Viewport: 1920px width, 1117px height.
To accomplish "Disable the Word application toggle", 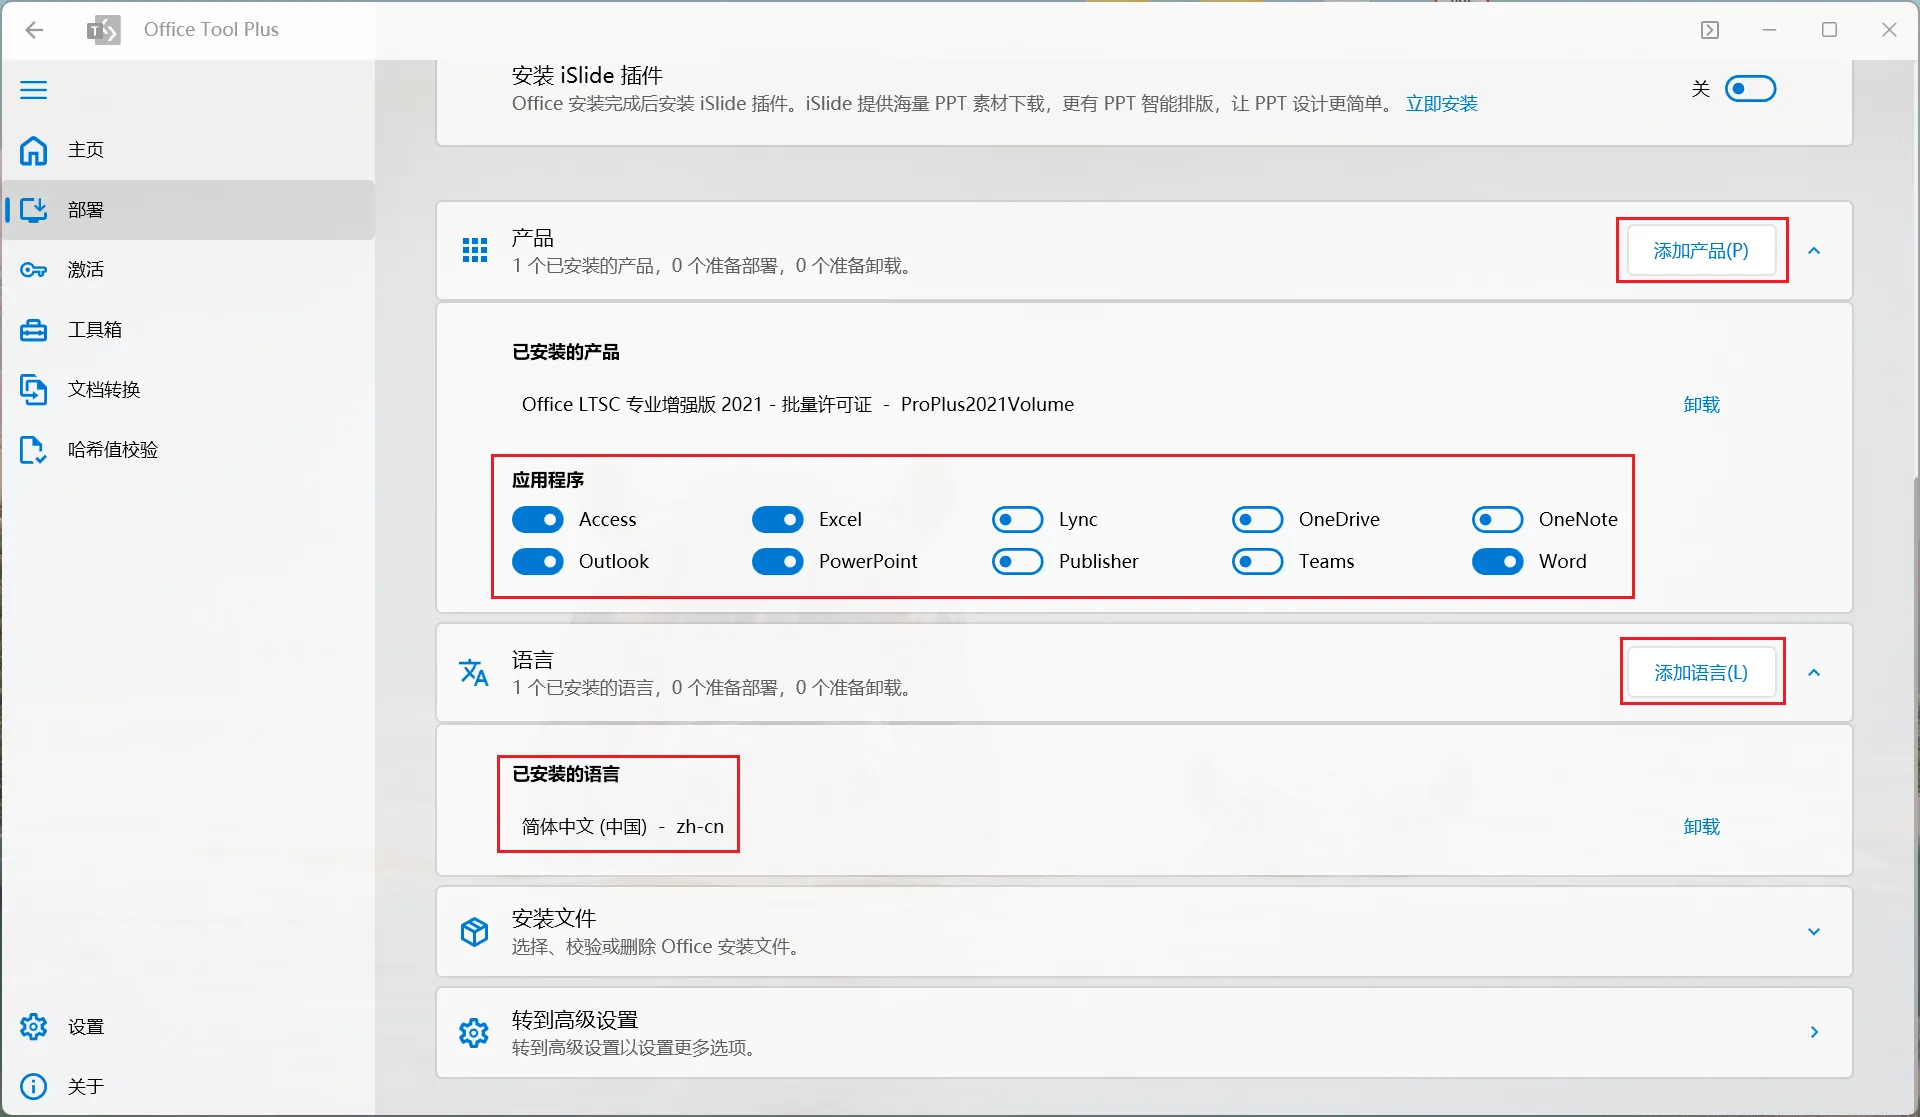I will [1497, 561].
